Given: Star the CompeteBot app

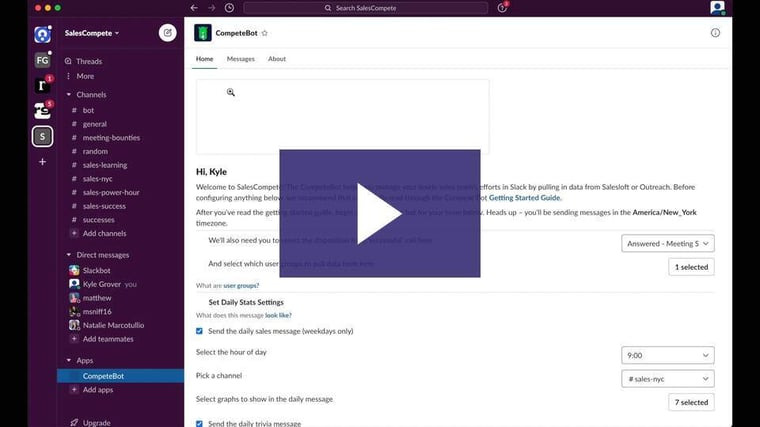Looking at the screenshot, I should [x=265, y=33].
